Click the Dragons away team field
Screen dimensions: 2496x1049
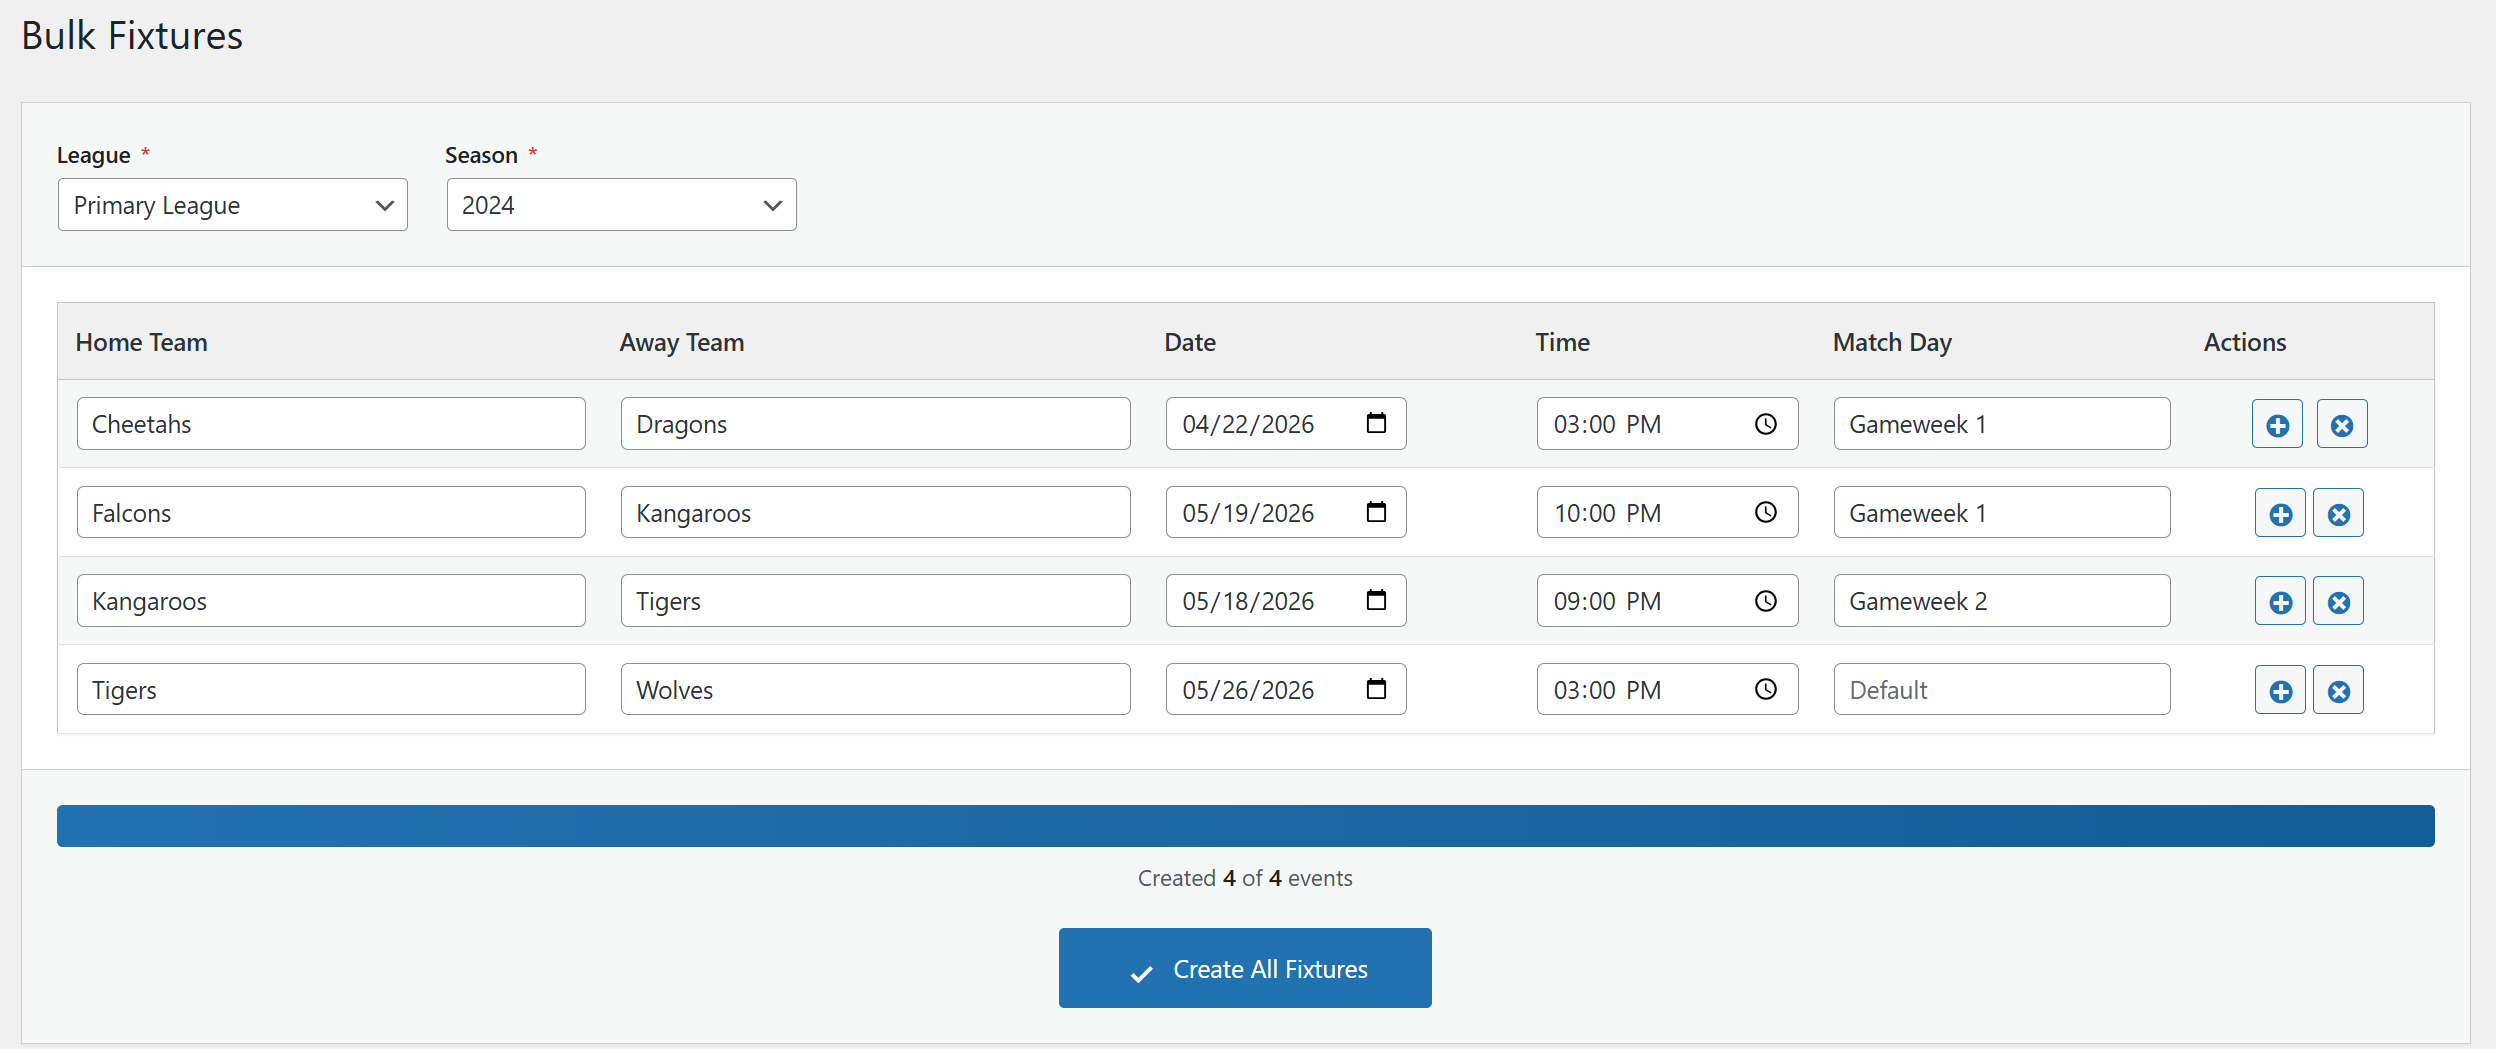click(875, 424)
